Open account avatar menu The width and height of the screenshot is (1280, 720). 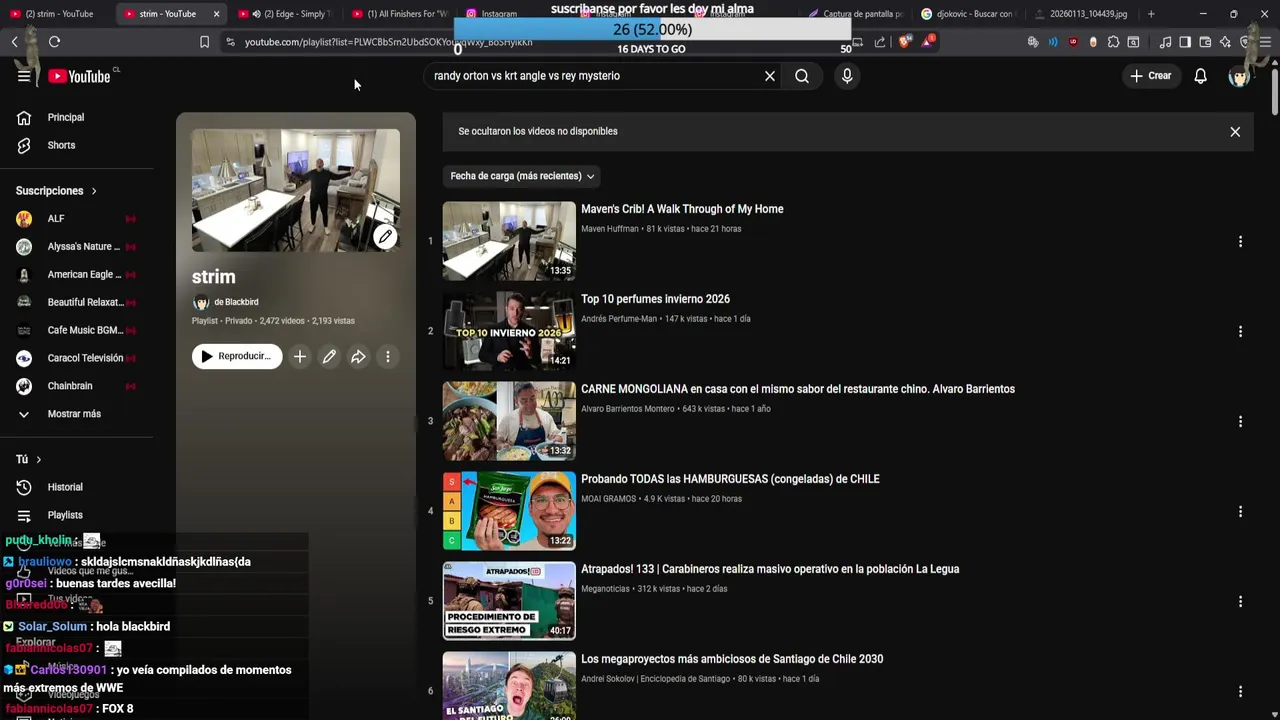coord(1239,76)
